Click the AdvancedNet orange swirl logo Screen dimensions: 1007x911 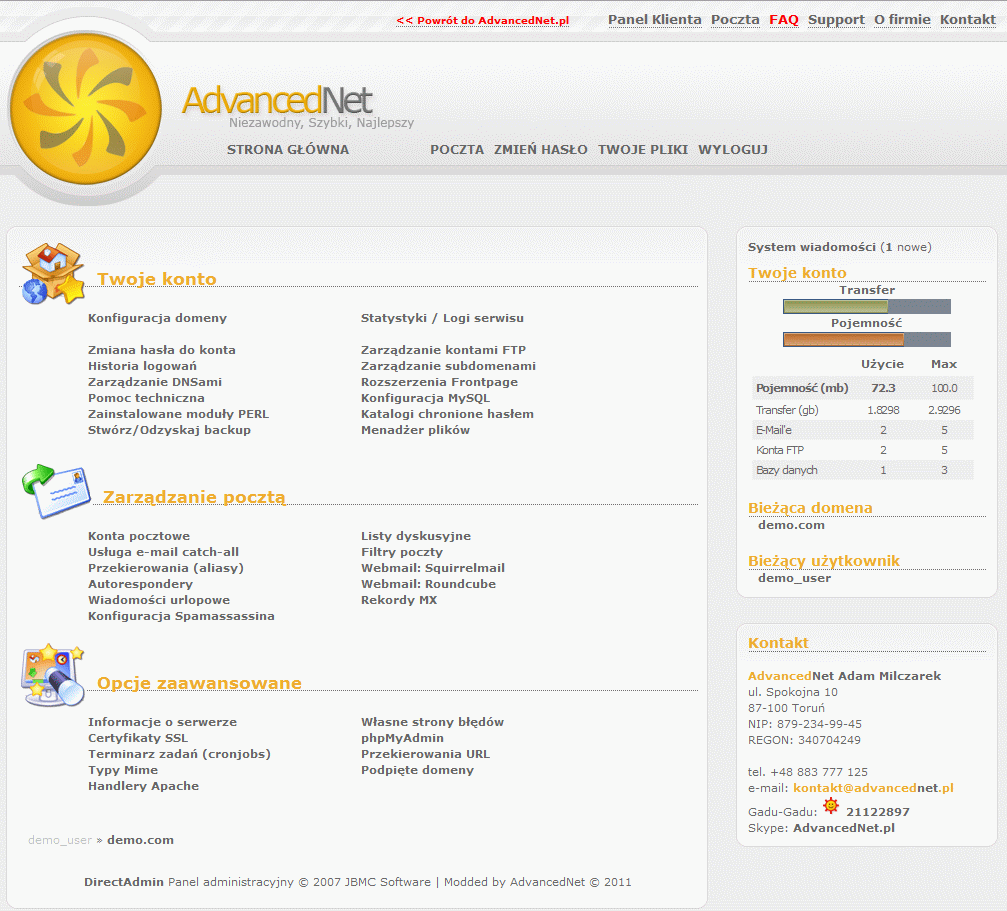(85, 109)
